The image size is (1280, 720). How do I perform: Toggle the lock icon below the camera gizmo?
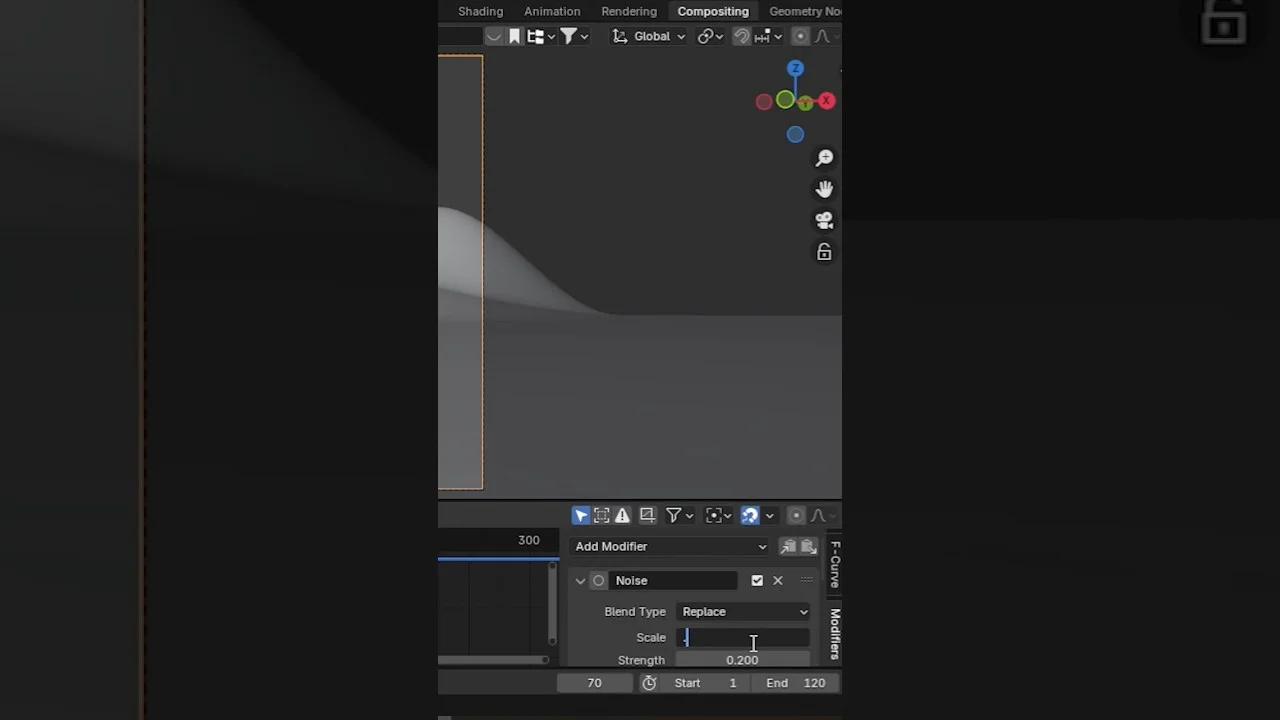pyautogui.click(x=824, y=252)
